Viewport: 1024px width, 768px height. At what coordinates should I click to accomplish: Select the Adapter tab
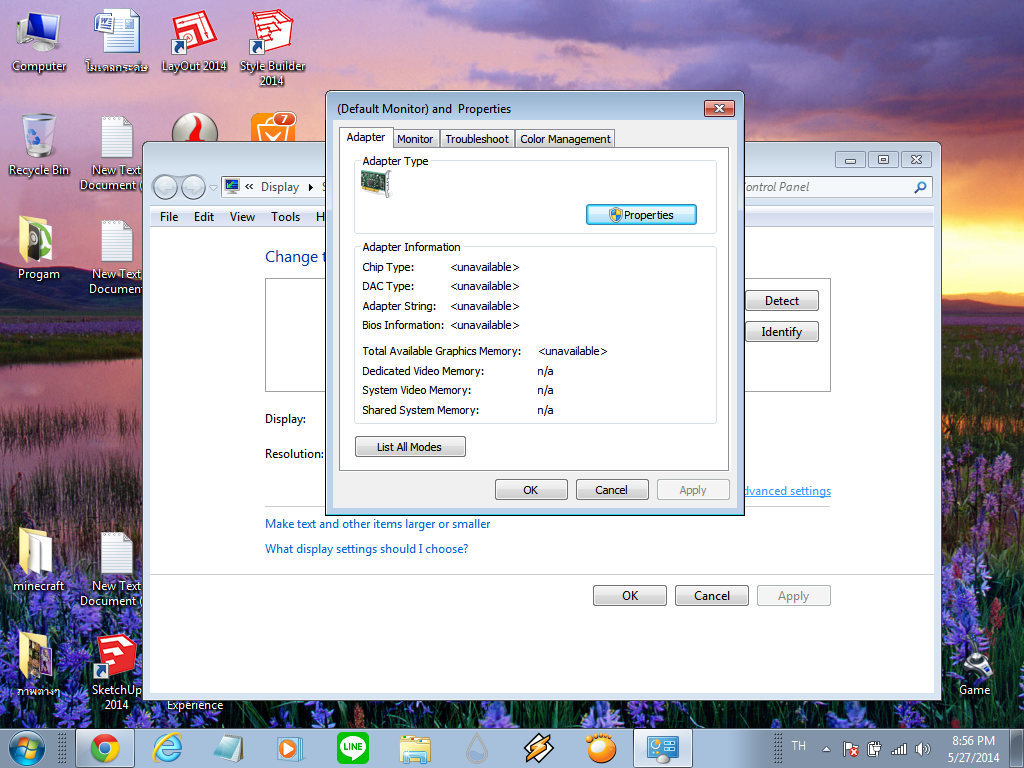pos(366,137)
